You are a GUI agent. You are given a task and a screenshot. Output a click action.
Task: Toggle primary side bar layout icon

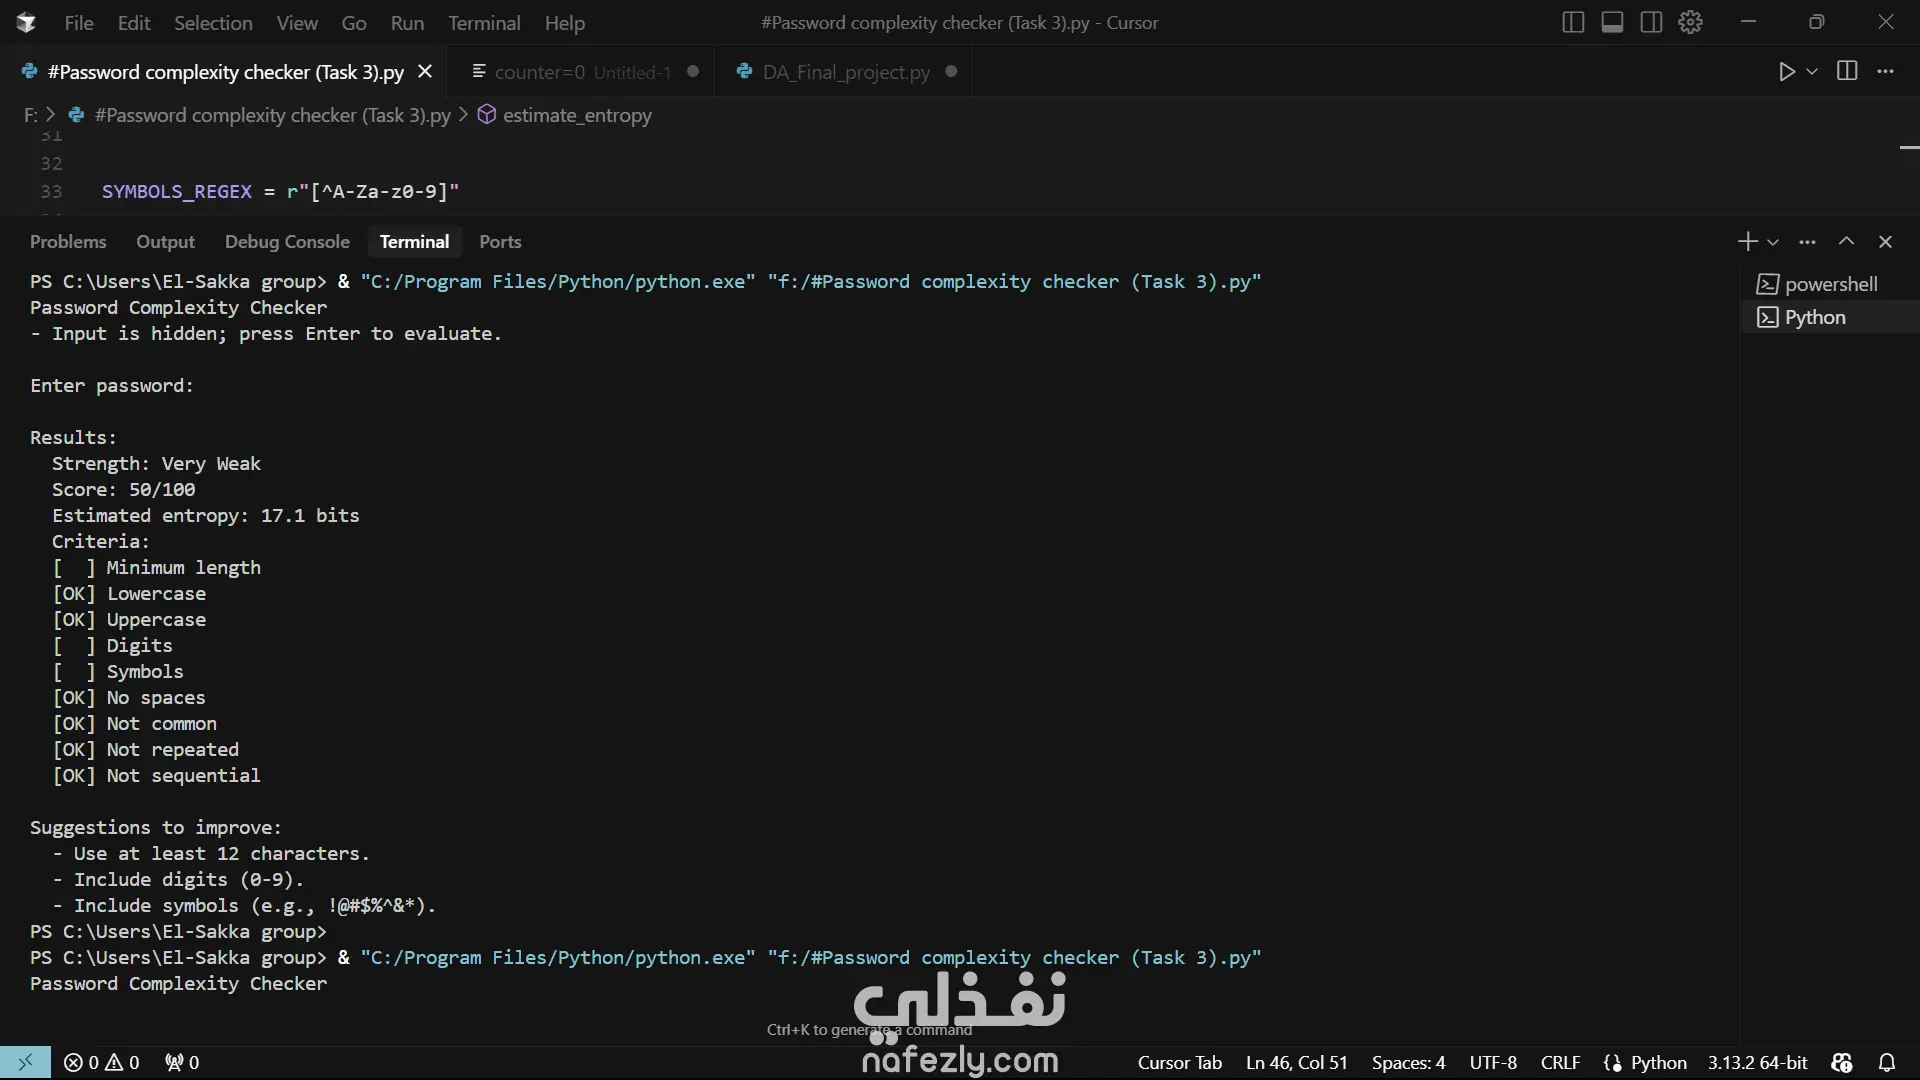tap(1573, 22)
